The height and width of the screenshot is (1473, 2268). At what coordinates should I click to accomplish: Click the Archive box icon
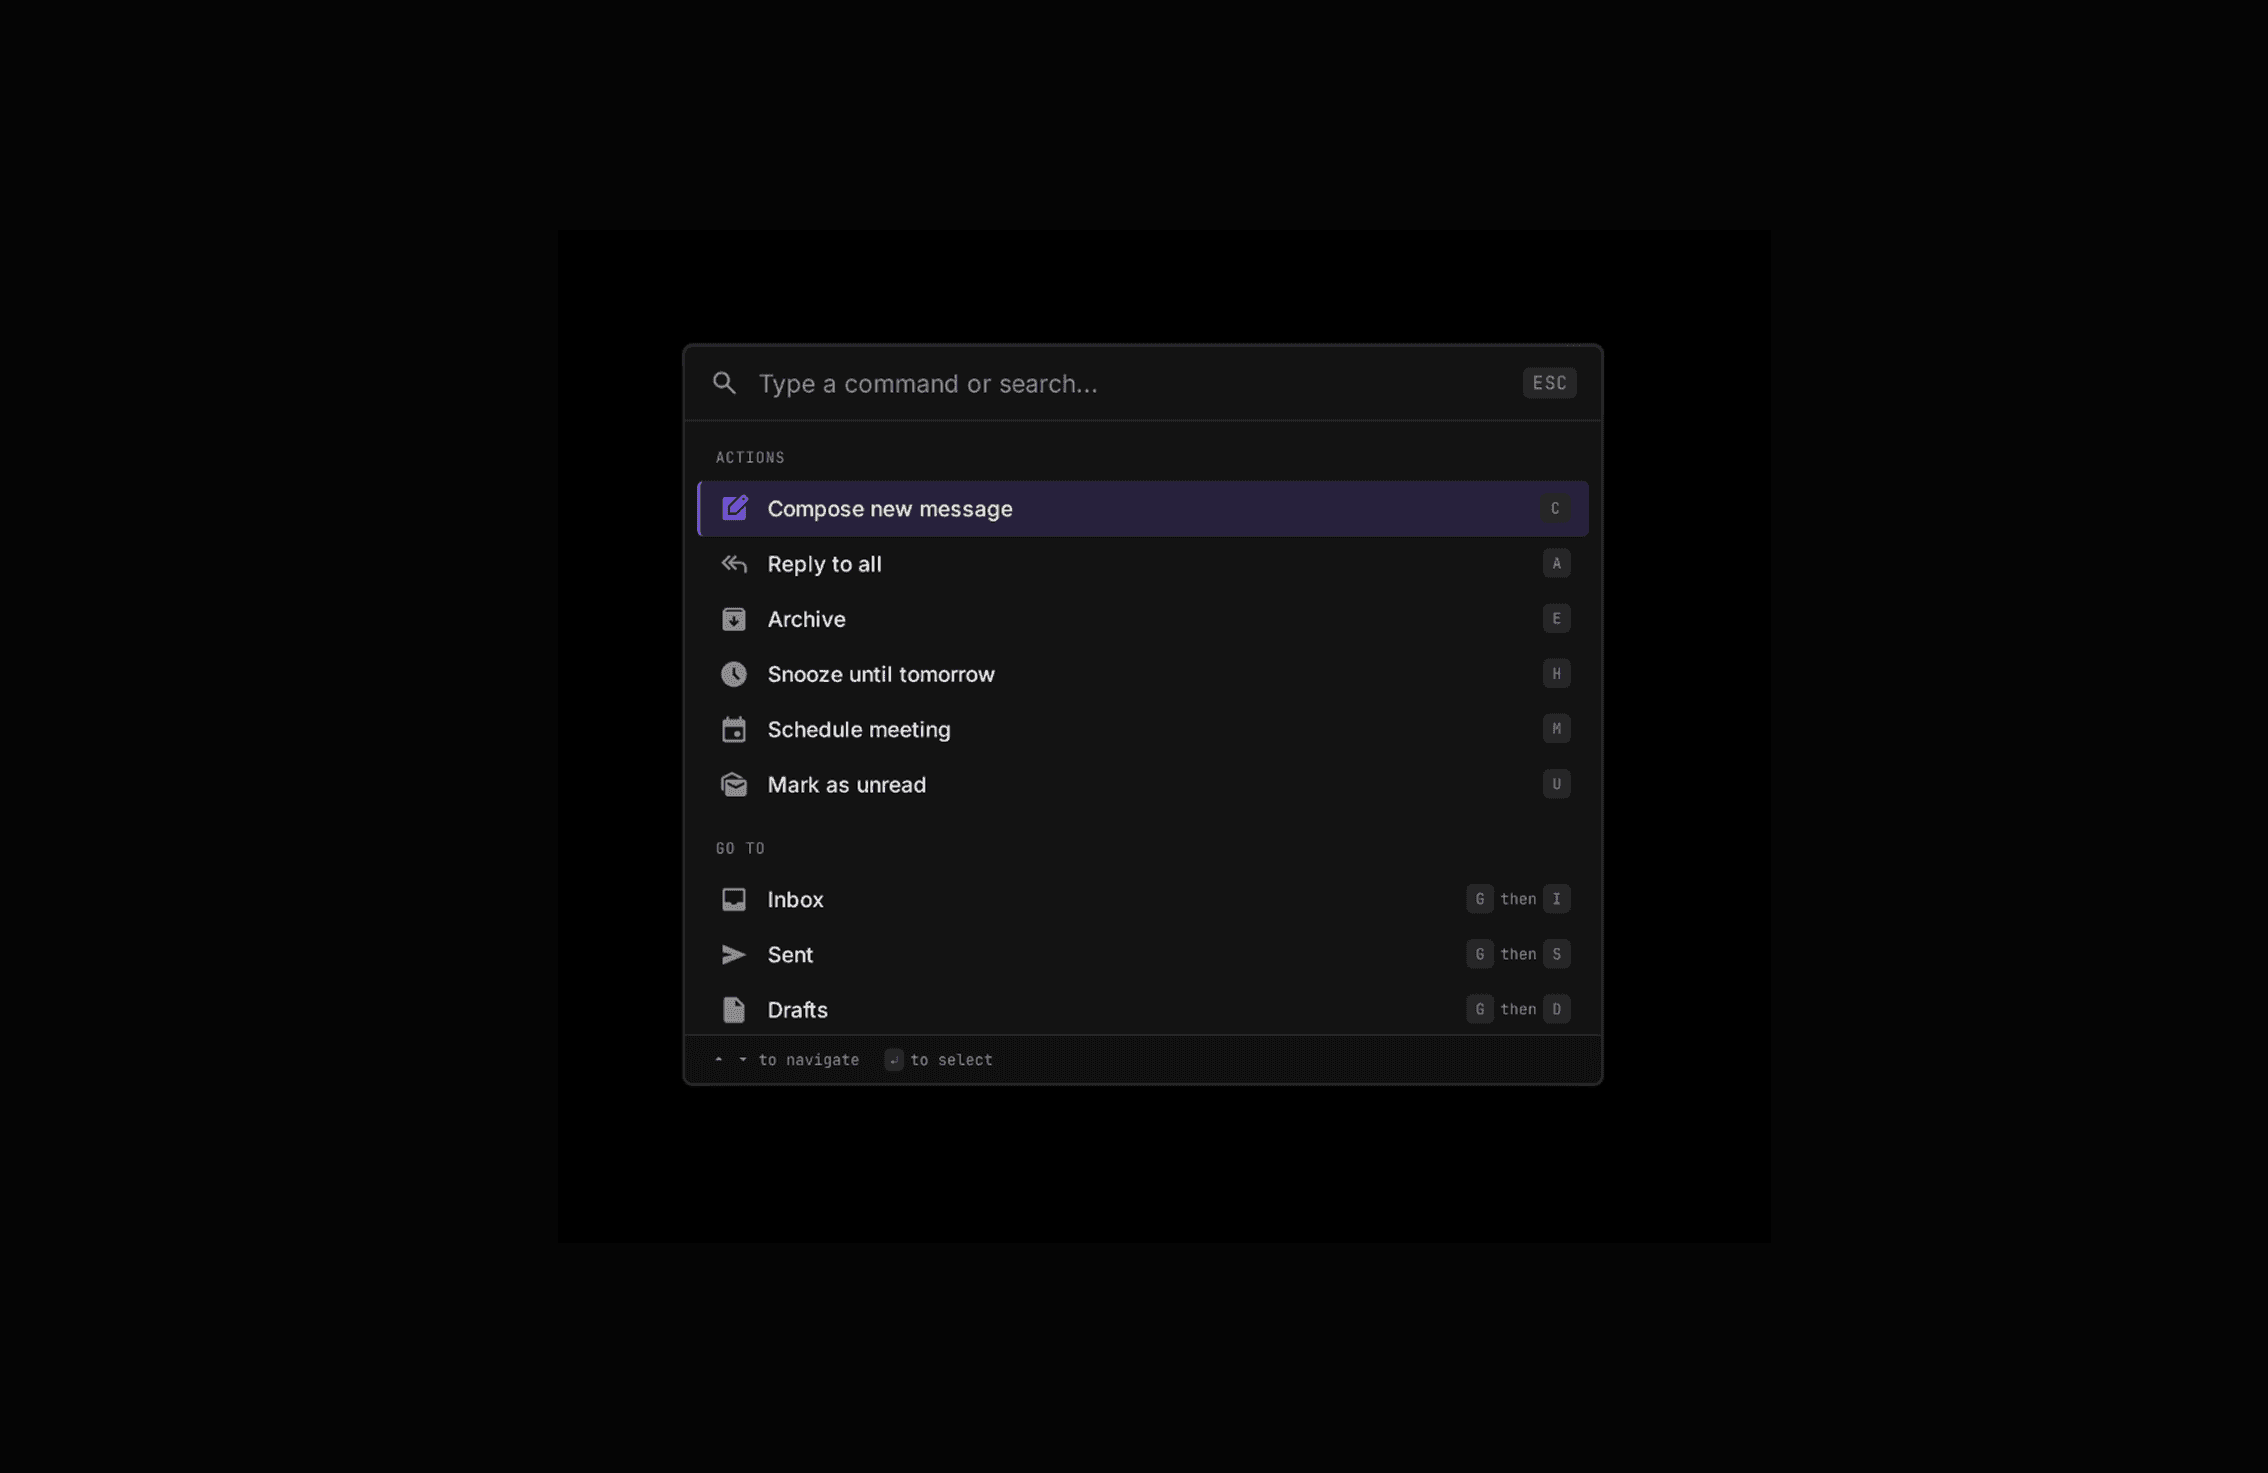735,619
